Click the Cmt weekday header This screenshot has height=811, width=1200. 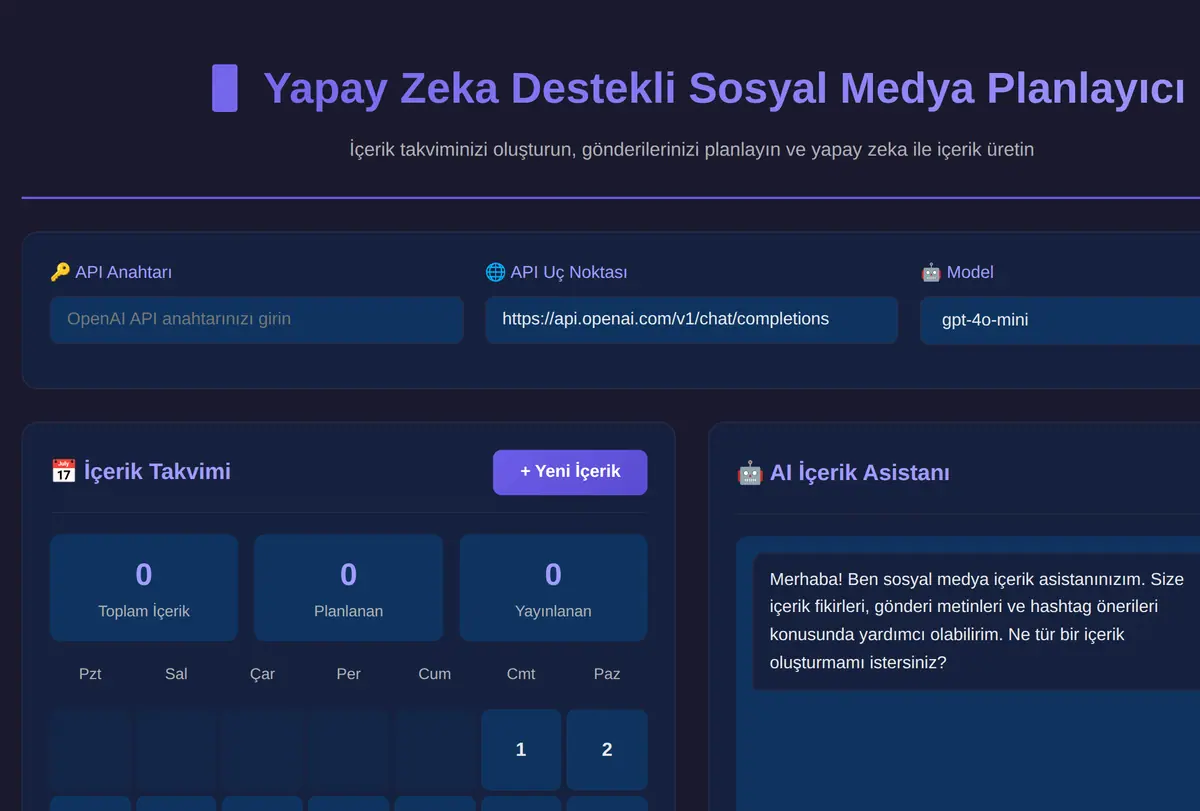coord(521,674)
